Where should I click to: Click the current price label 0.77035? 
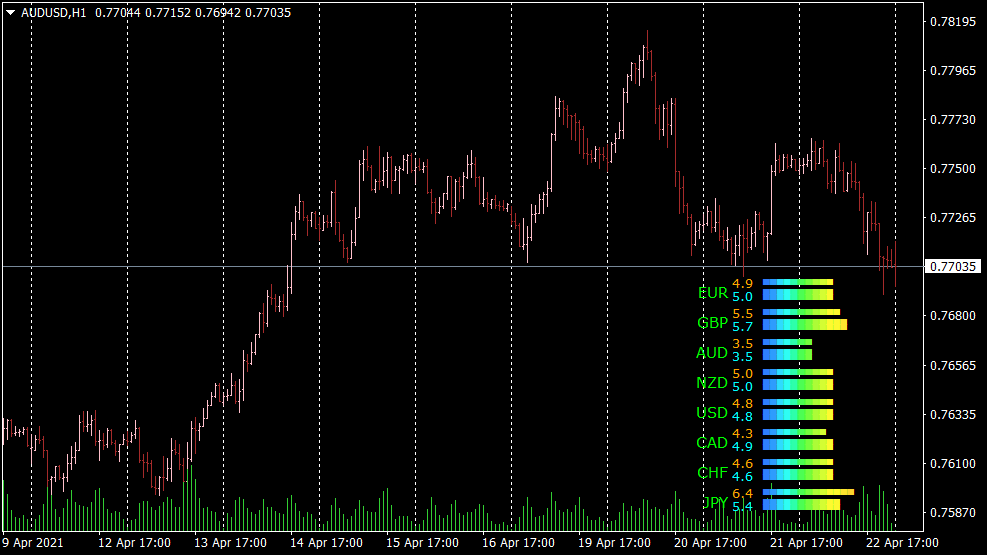[x=953, y=267]
